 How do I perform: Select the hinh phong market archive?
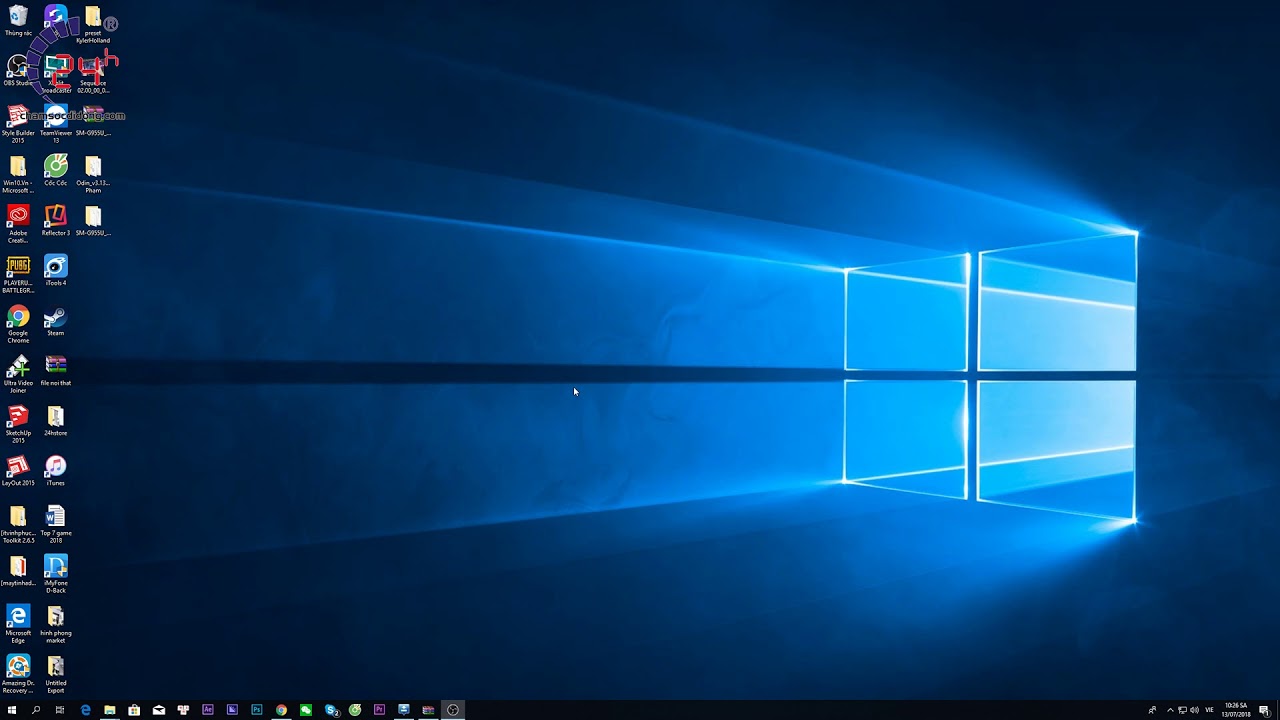(56, 625)
